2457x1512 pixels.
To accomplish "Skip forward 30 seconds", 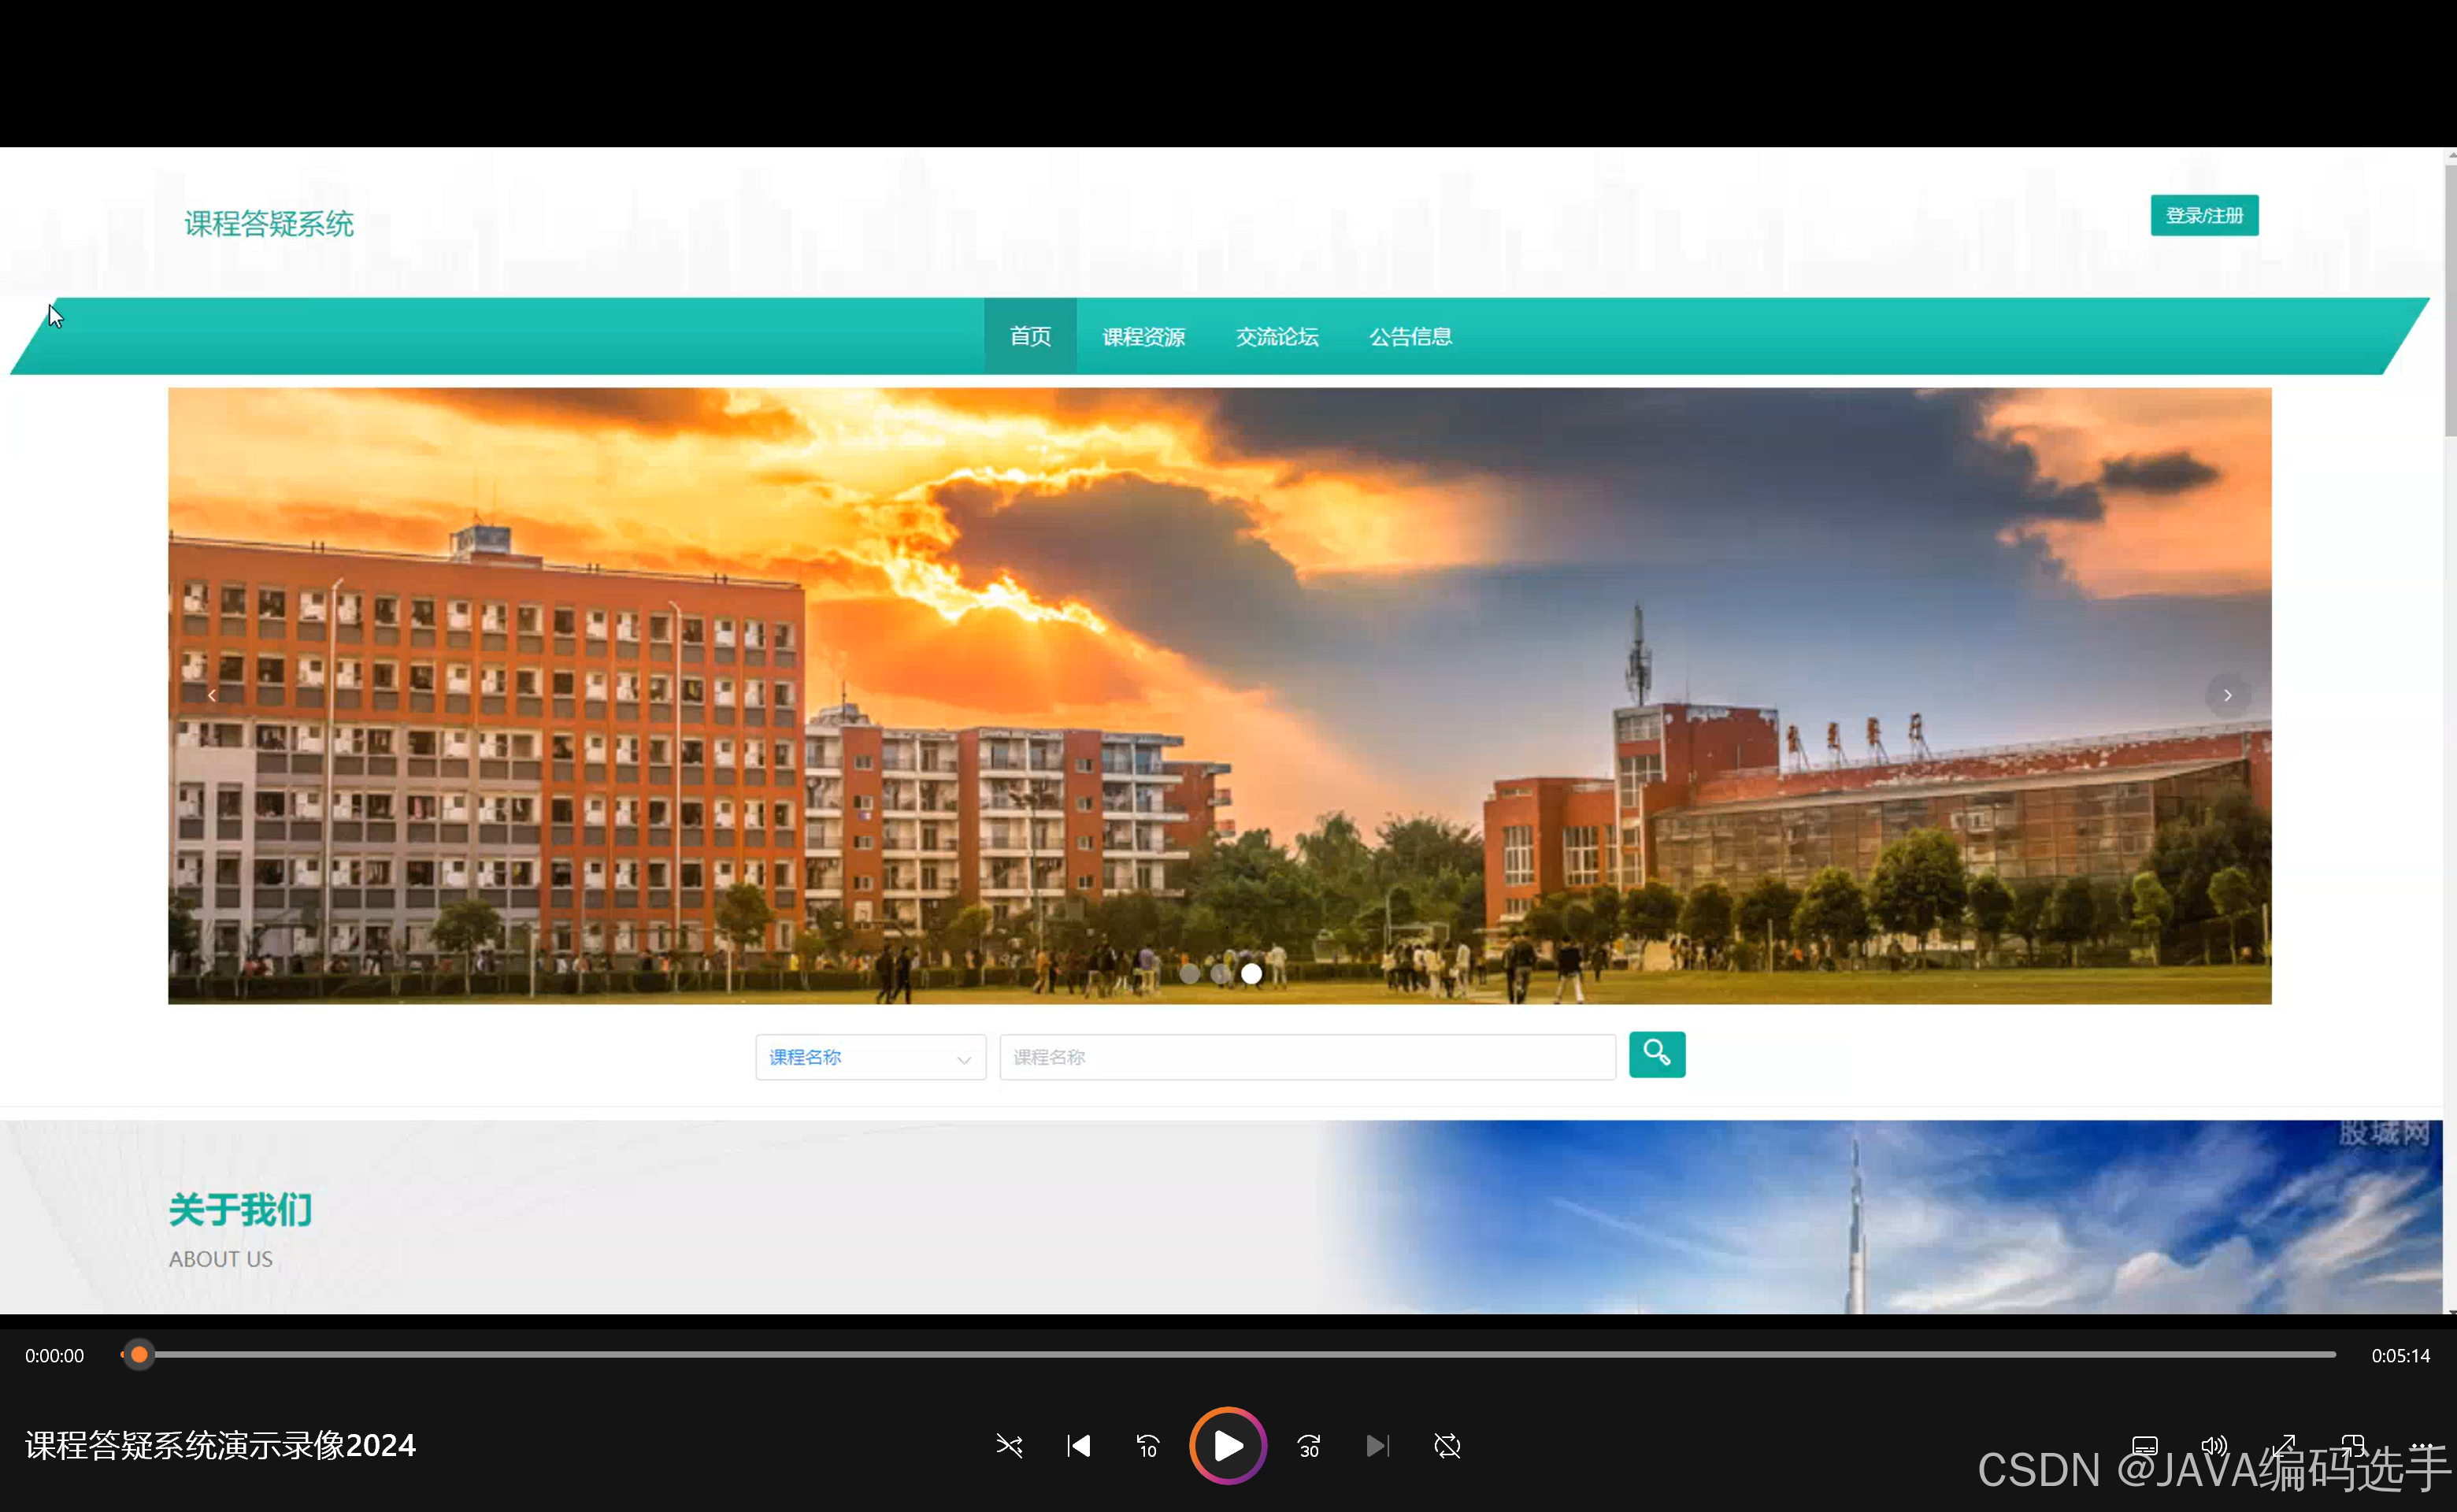I will (1308, 1446).
